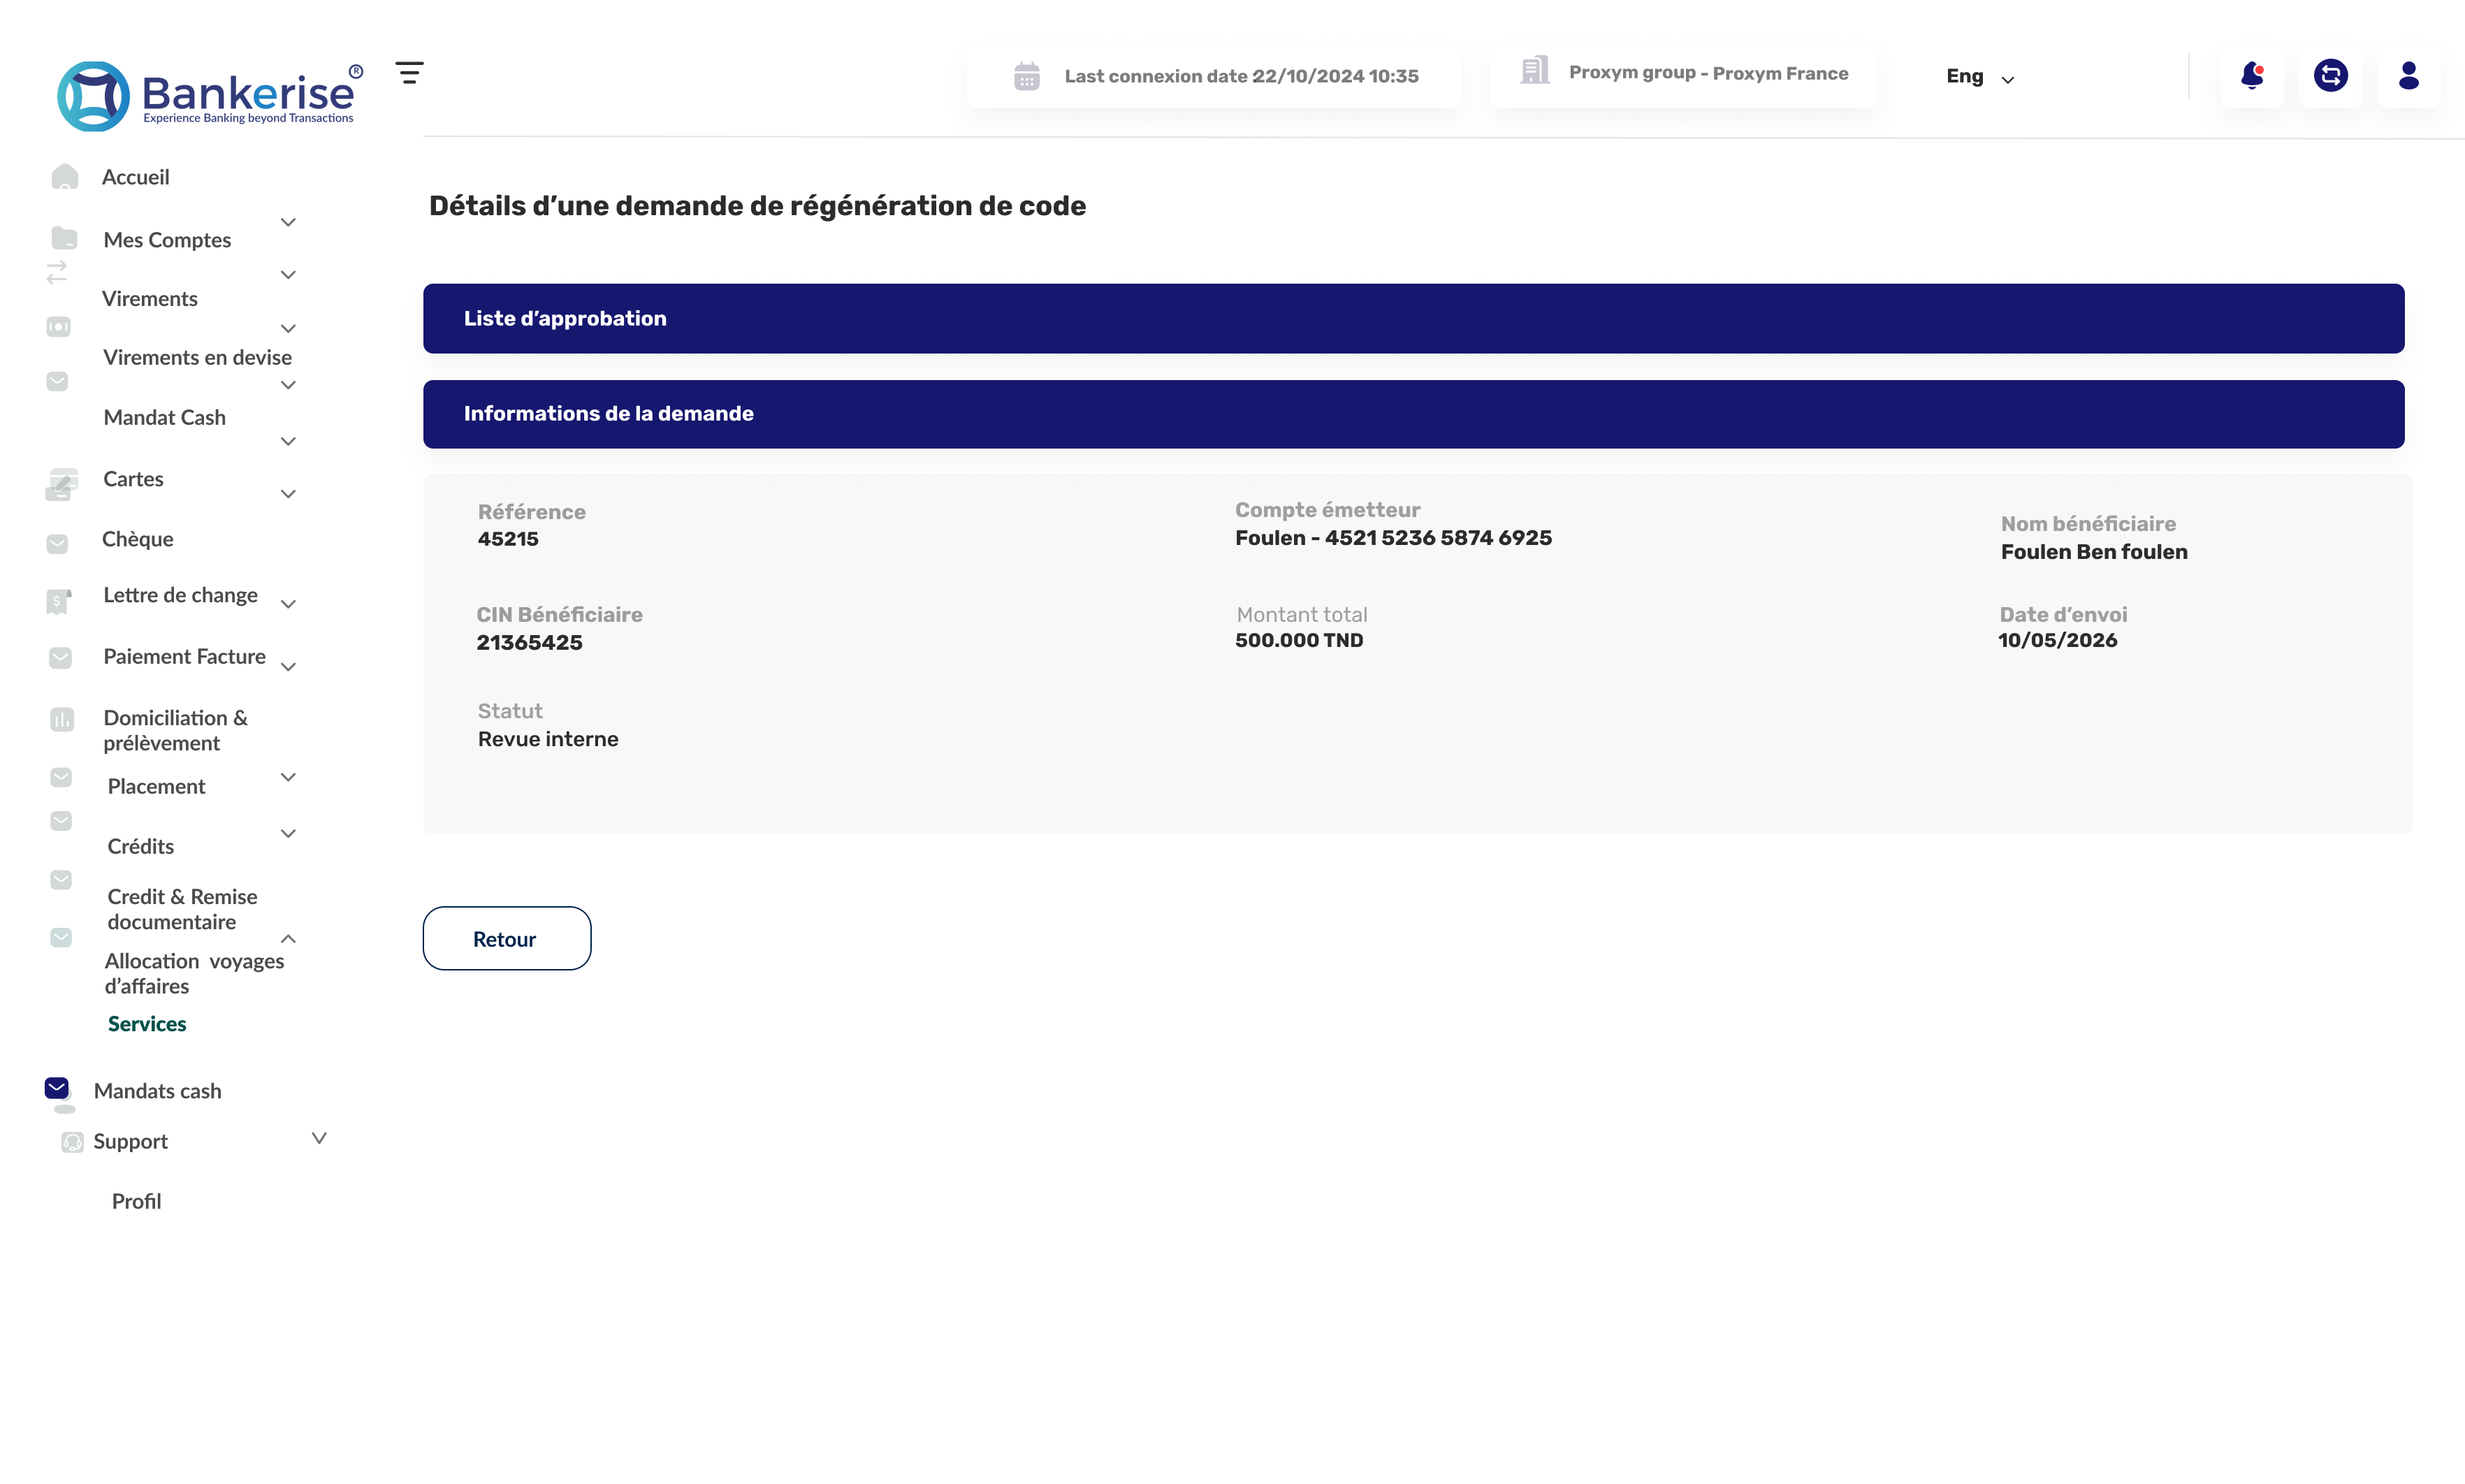Click the calendar icon beside last connexion
Screen dimensions: 2465x1484
coord(1027,76)
